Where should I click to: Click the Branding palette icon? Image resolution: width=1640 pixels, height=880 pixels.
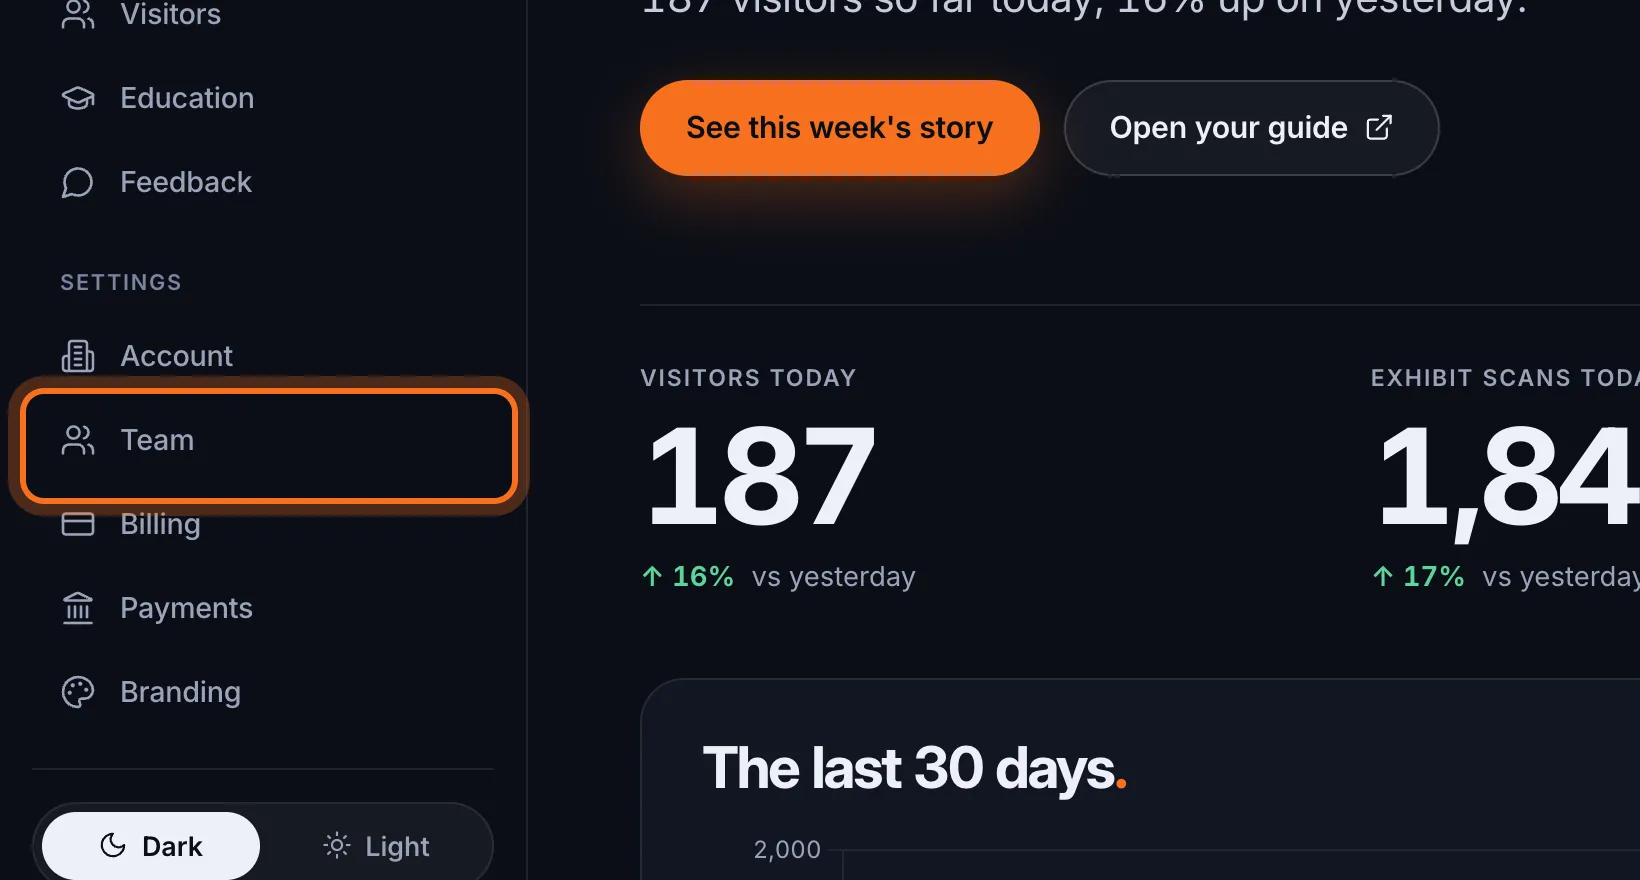click(78, 692)
